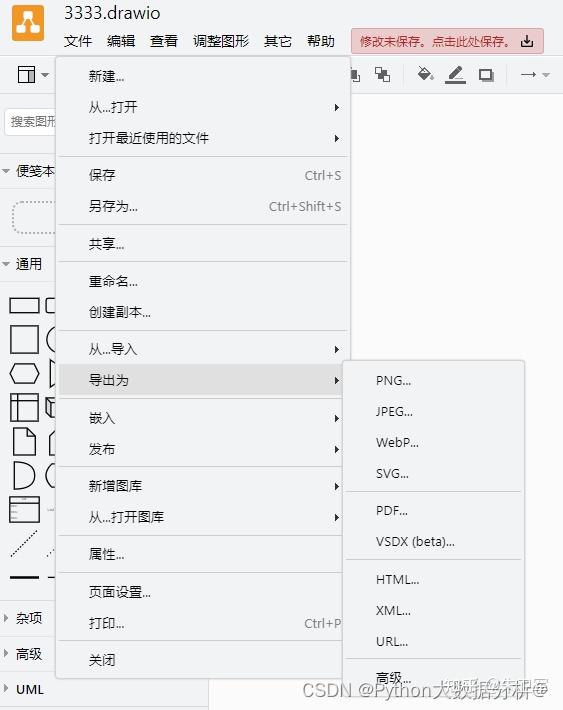
Task: Select the line color pen icon
Action: click(455, 75)
